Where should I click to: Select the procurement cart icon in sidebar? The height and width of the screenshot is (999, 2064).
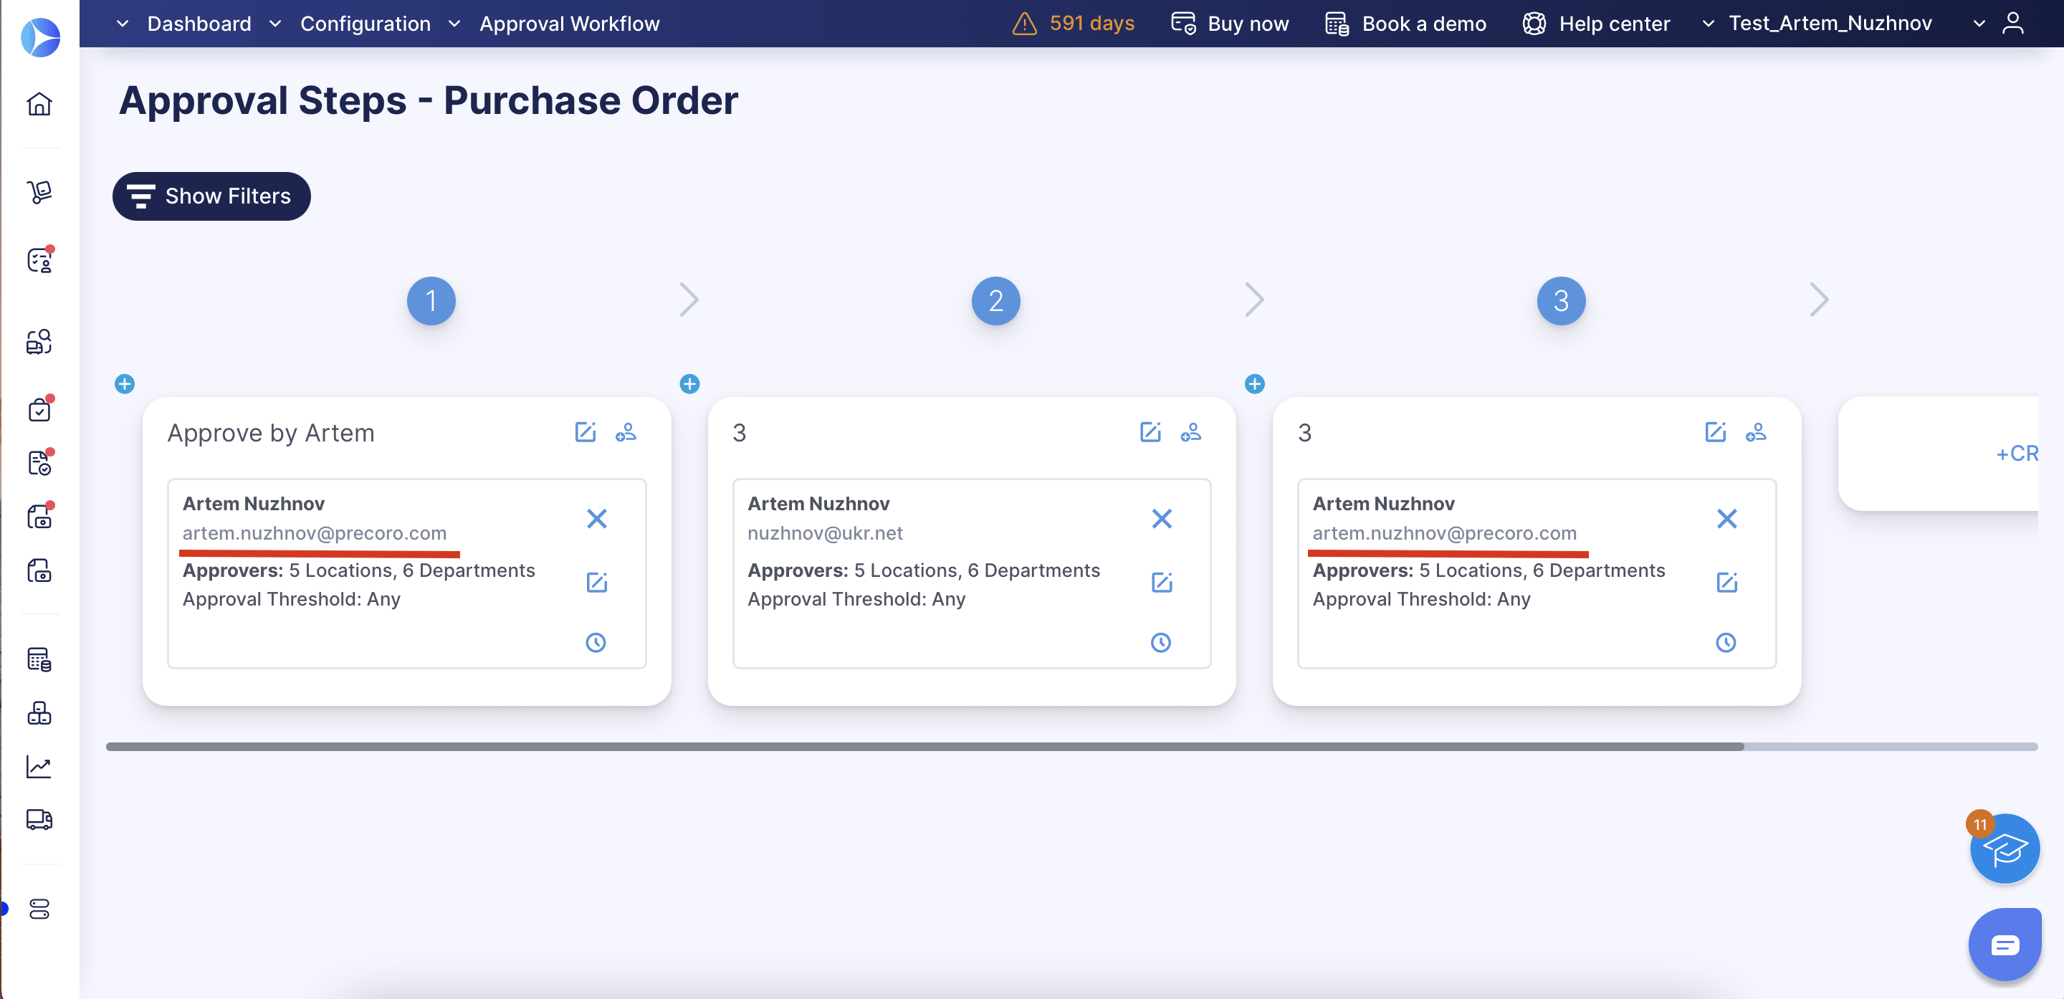[x=39, y=191]
